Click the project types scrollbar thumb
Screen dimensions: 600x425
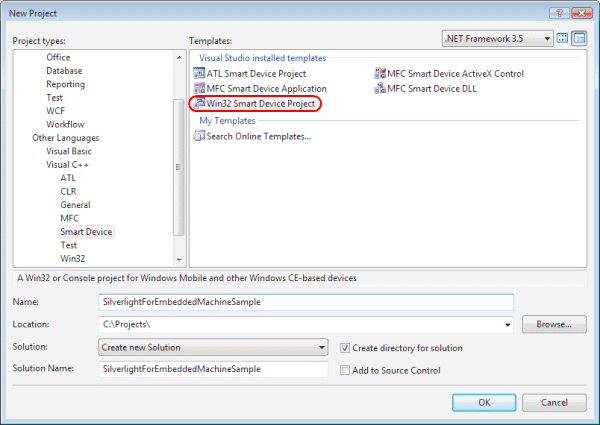179,167
